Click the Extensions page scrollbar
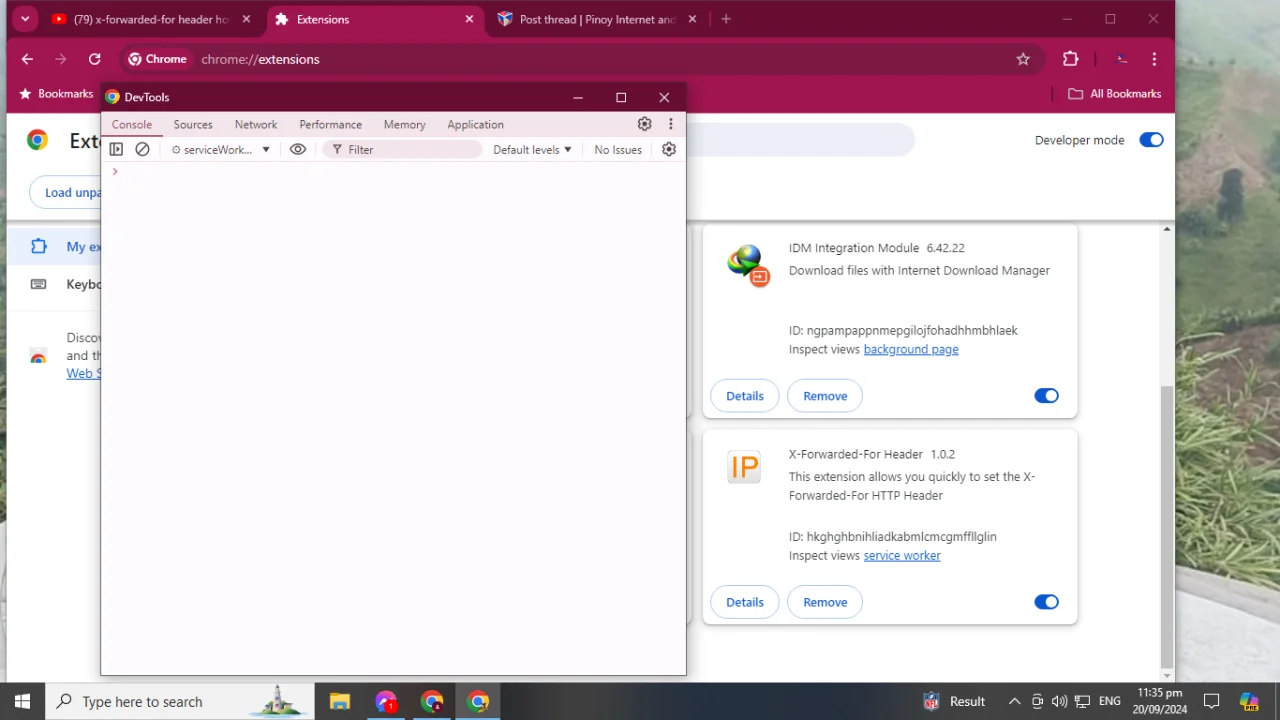 click(1167, 527)
